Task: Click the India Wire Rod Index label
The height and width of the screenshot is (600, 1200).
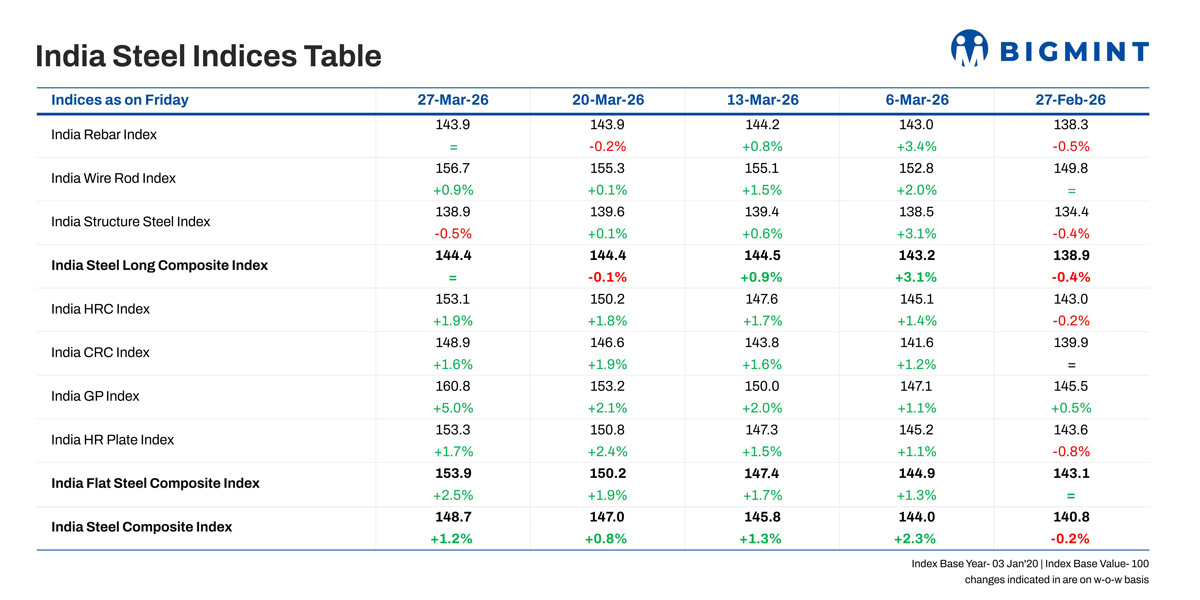Action: 113,178
